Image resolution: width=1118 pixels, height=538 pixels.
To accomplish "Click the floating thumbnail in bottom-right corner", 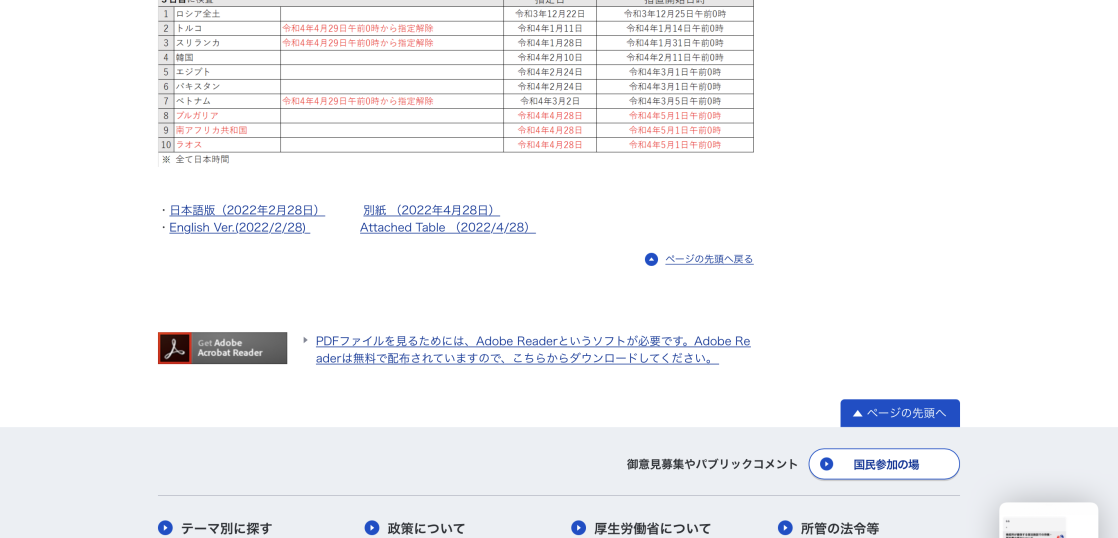I will pos(1047,521).
